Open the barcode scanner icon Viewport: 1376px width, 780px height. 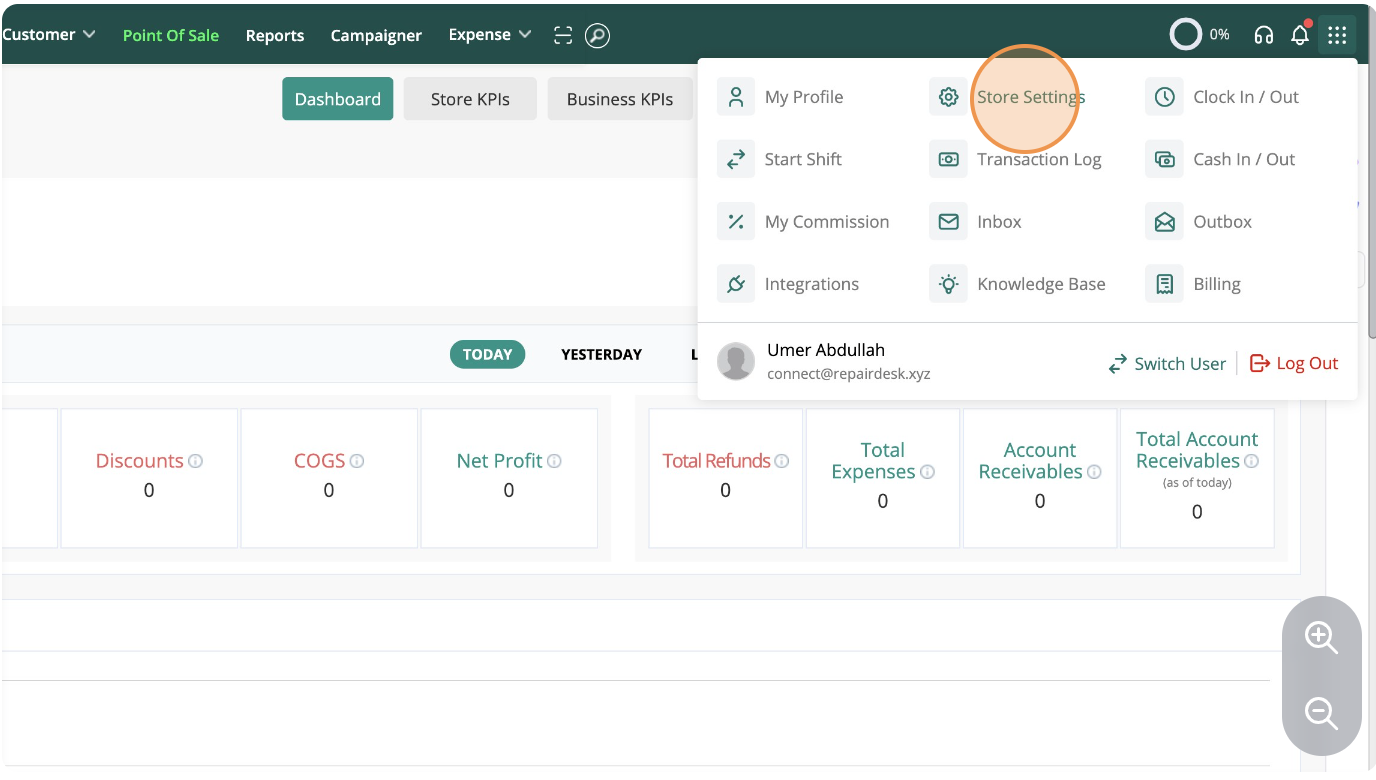tap(563, 35)
